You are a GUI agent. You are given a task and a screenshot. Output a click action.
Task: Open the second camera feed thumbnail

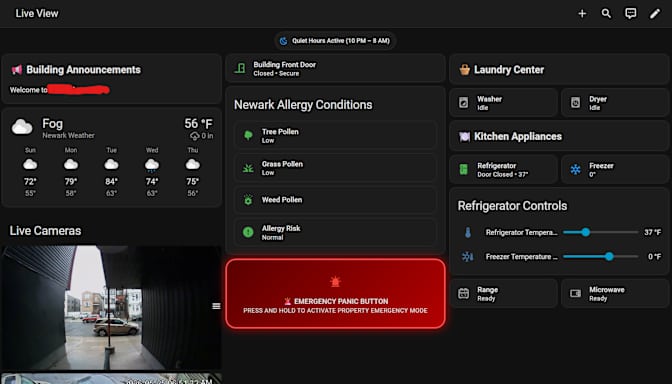pos(111,378)
